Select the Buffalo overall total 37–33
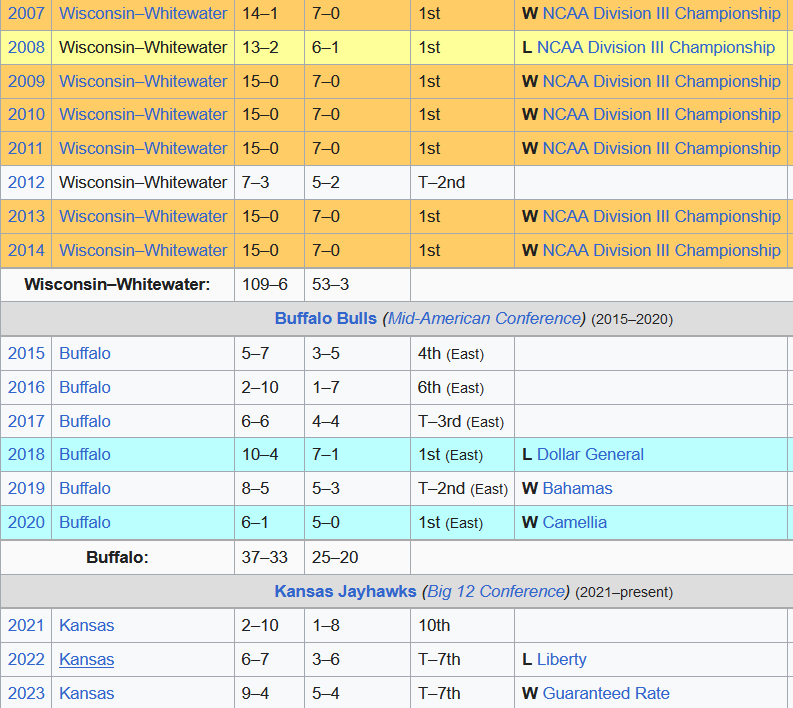Screen dimensions: 793x708 (x=265, y=557)
